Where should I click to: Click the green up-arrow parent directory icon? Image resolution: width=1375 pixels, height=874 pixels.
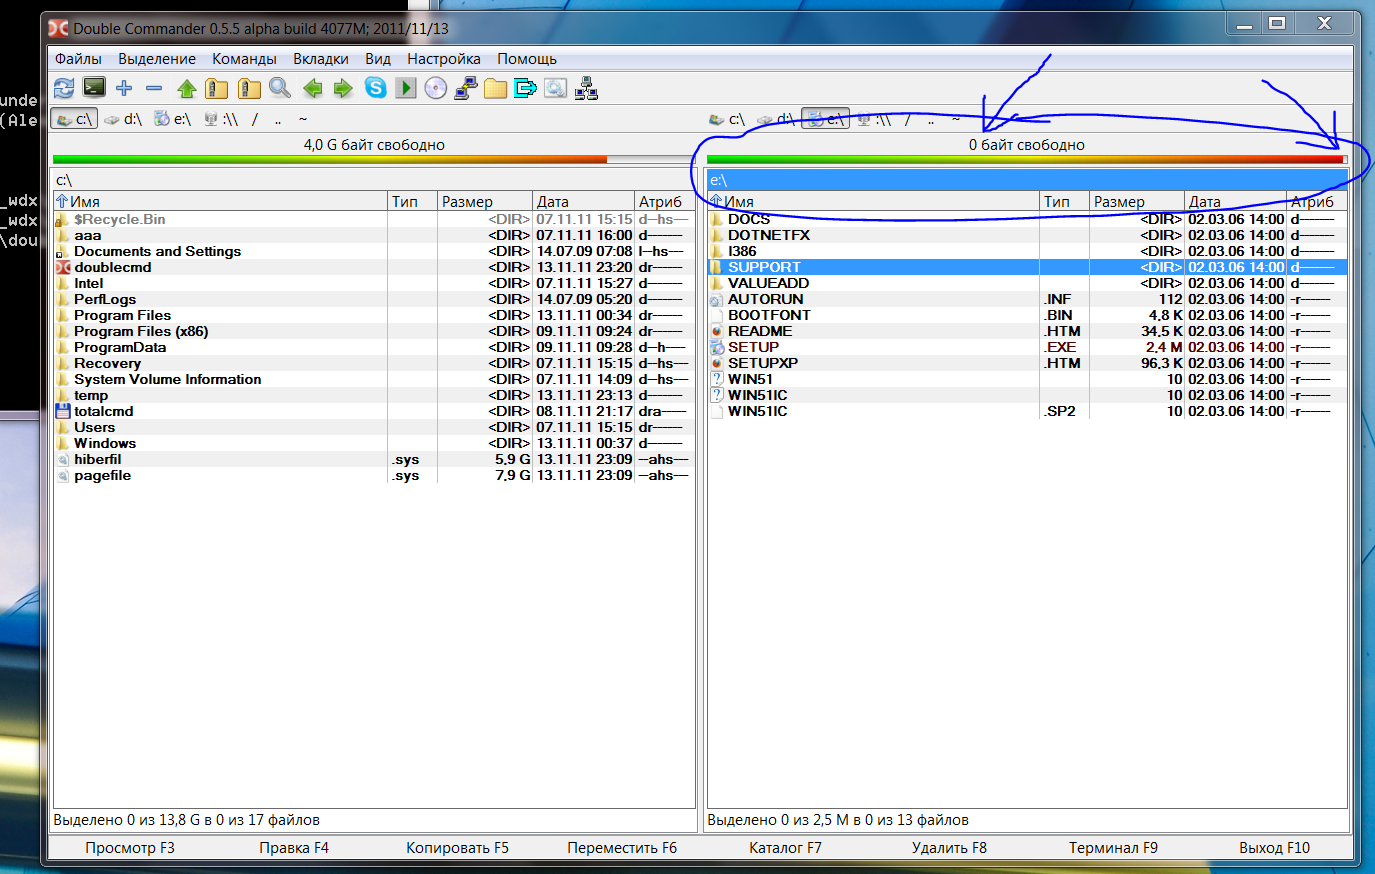pyautogui.click(x=186, y=88)
